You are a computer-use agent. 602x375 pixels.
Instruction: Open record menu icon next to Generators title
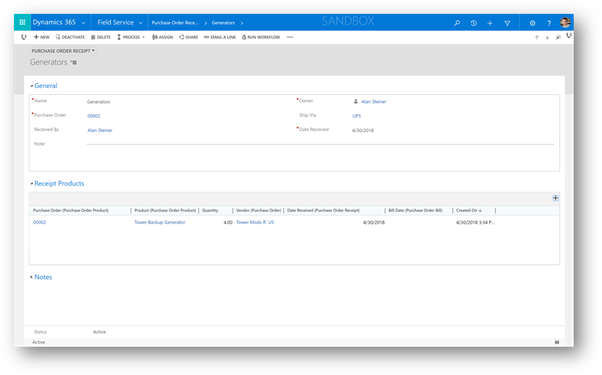click(x=74, y=62)
